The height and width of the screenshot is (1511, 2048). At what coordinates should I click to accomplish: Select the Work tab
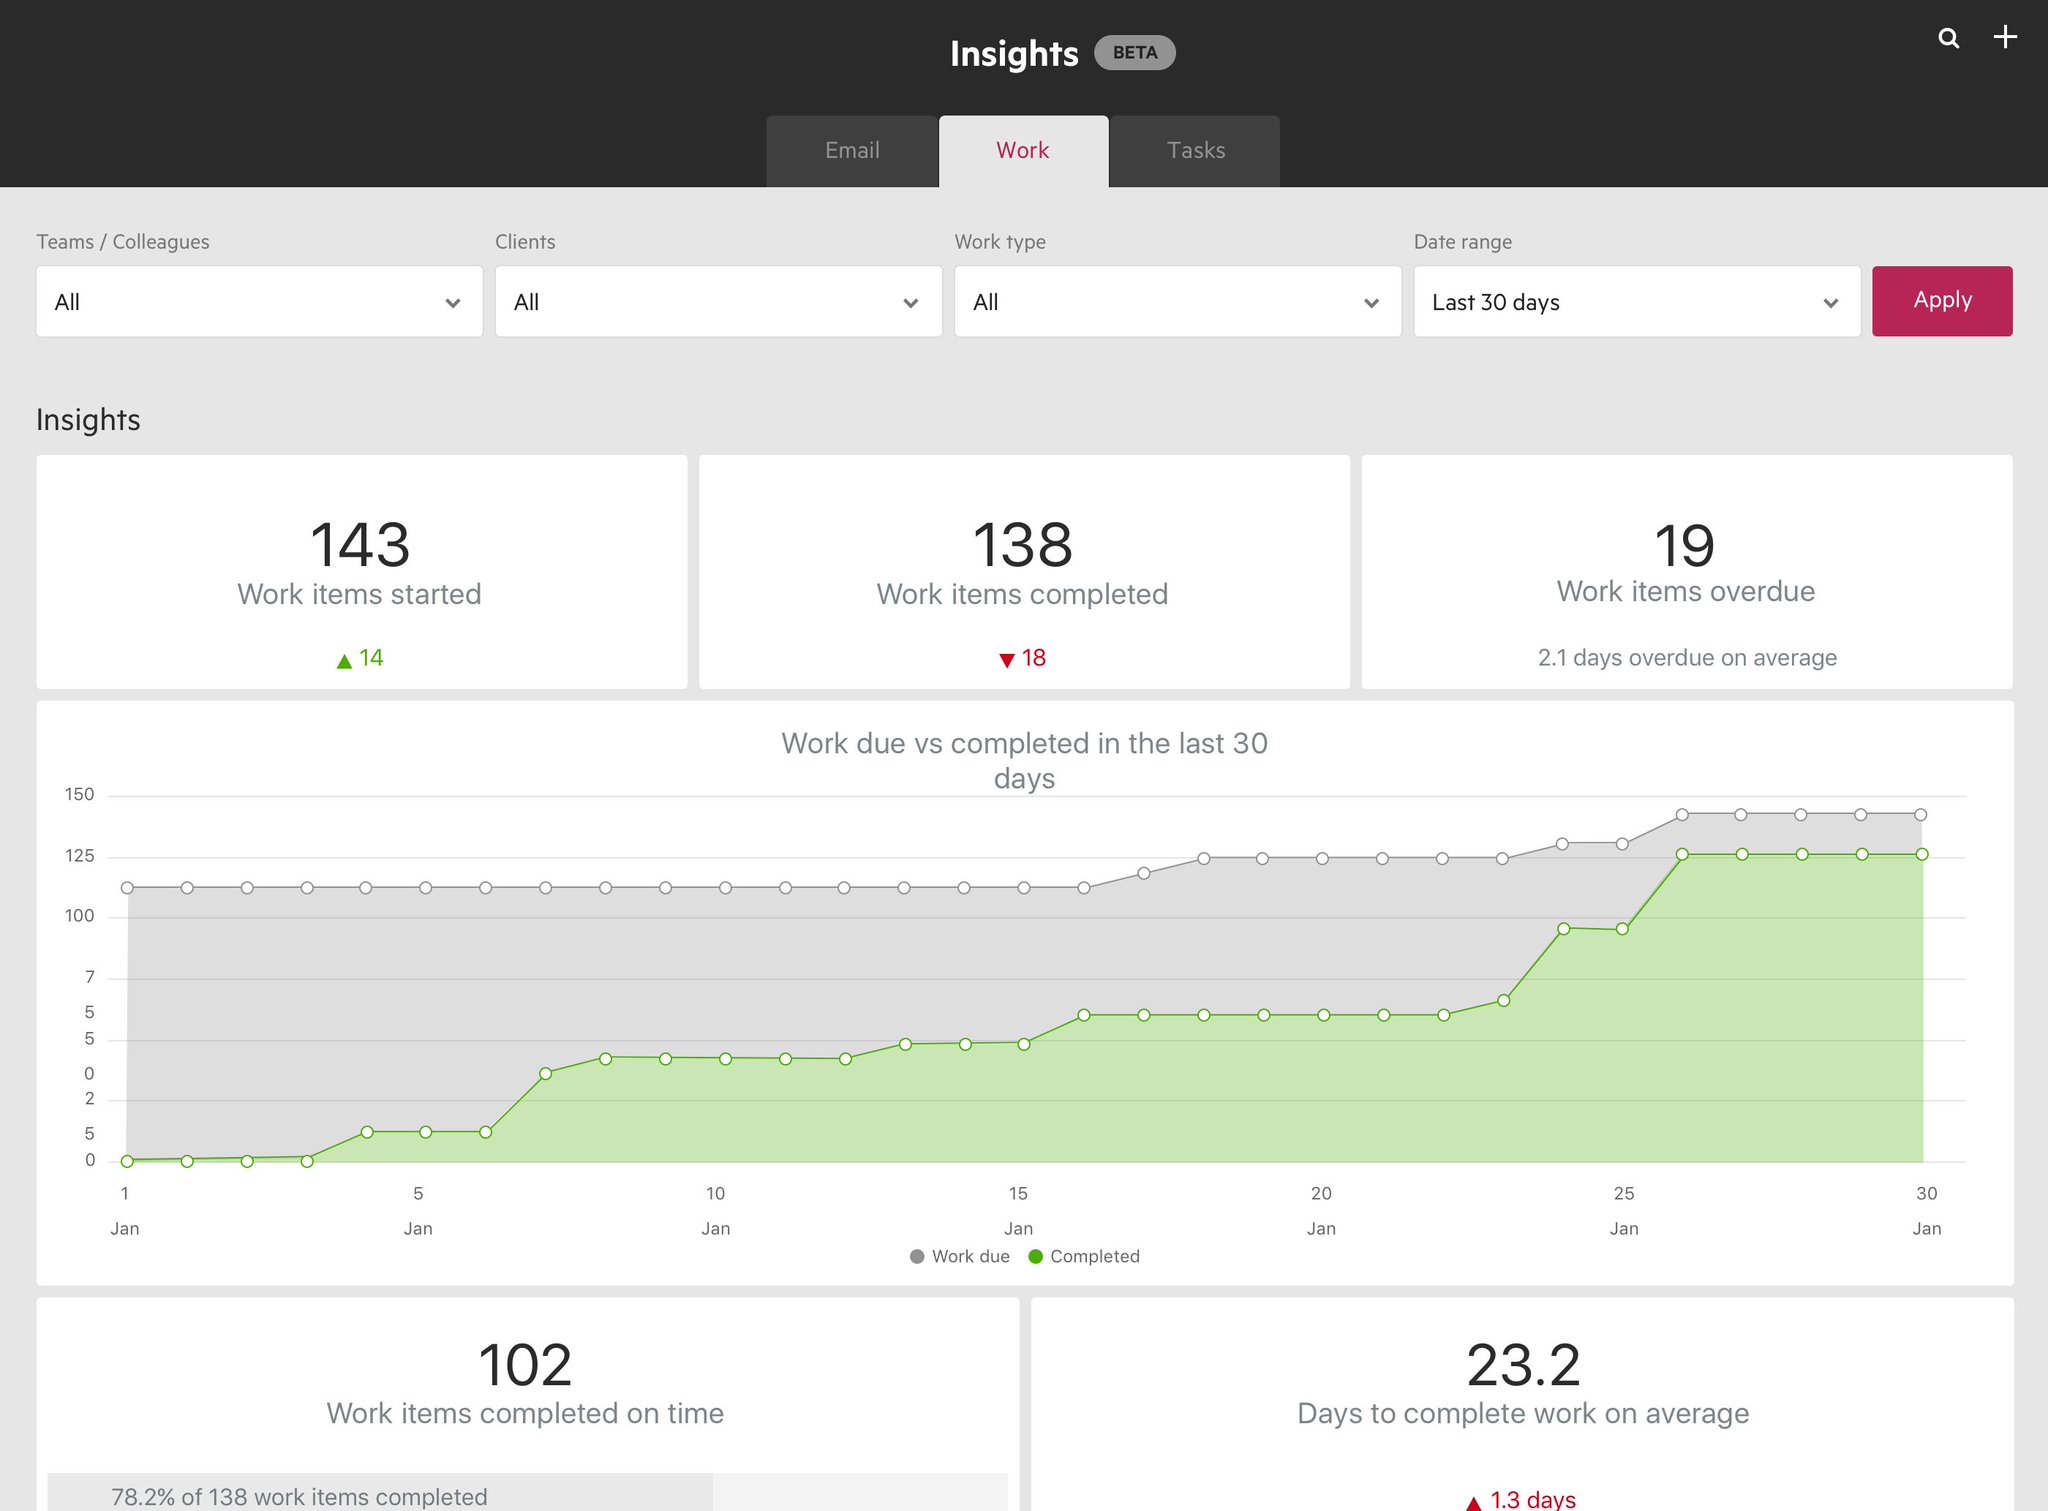(1022, 150)
